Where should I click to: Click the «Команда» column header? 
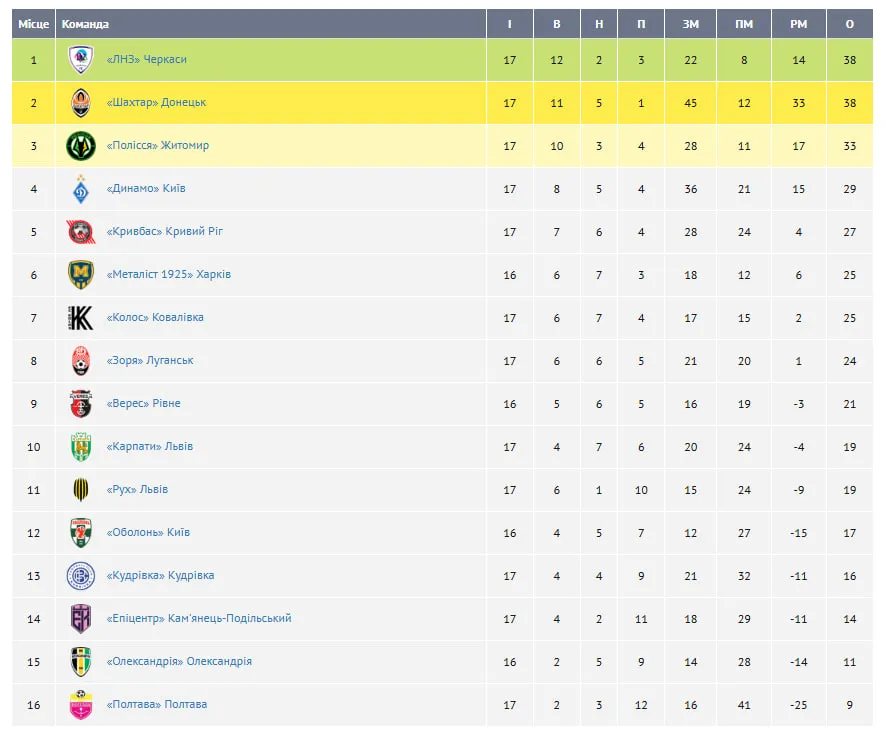pos(85,24)
